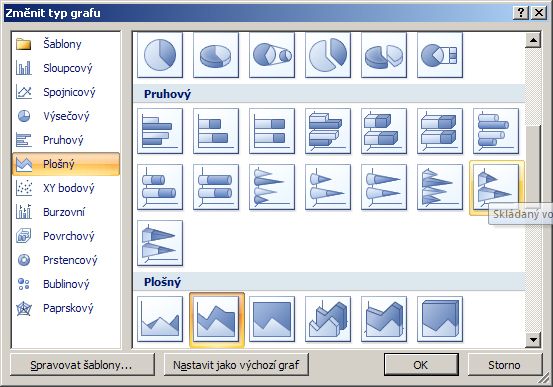Select the Výsečový category in sidebar
553x387 pixels.
(66, 116)
